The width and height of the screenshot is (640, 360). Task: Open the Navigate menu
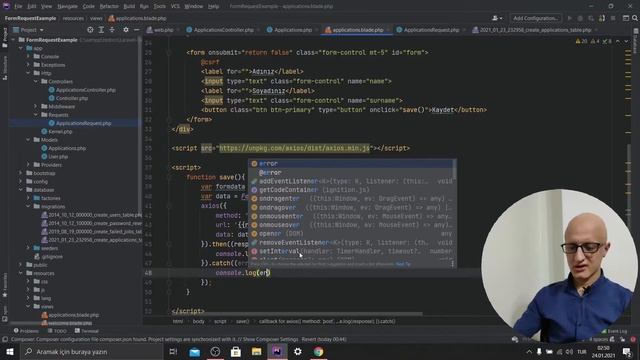(x=67, y=7)
